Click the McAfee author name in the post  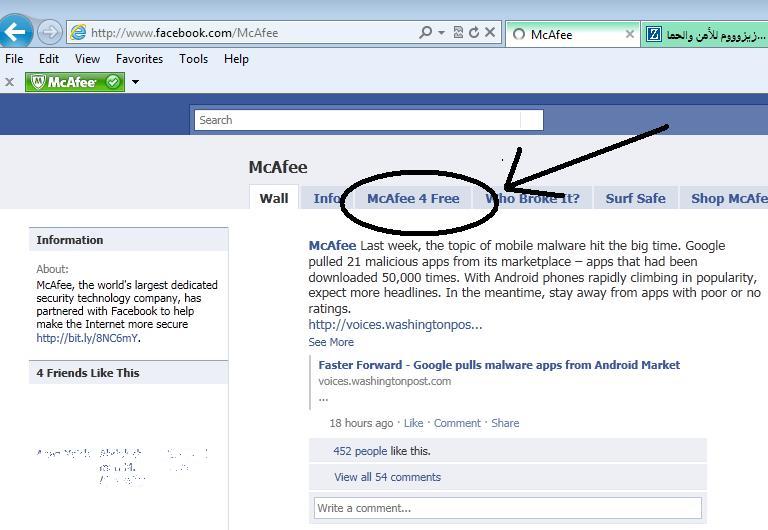coord(332,245)
